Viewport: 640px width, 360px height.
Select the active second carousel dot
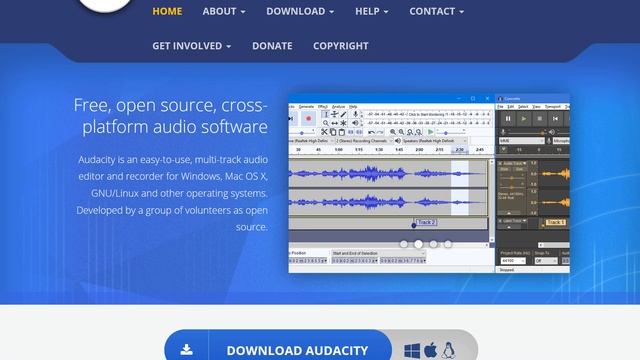coord(418,244)
